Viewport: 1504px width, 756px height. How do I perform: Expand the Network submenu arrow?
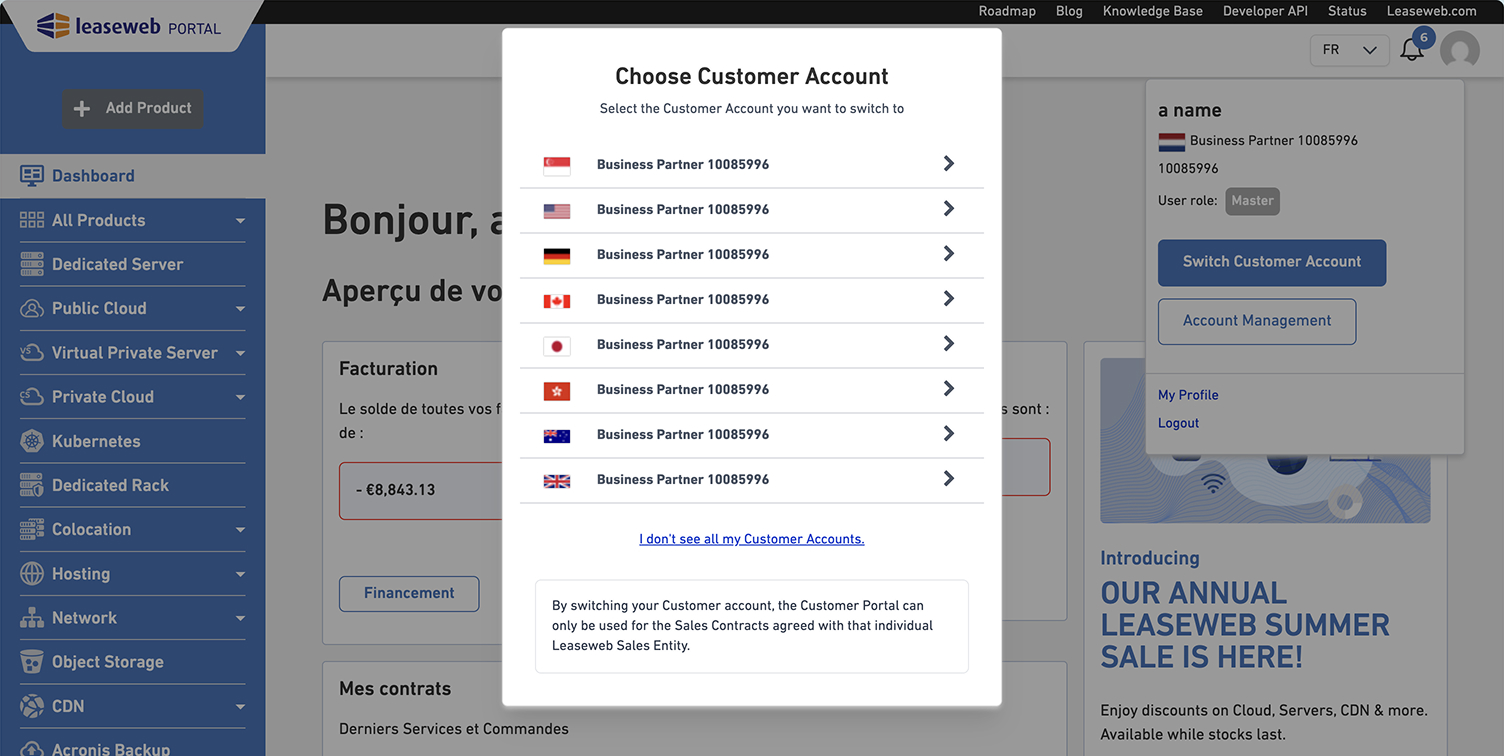click(x=240, y=619)
